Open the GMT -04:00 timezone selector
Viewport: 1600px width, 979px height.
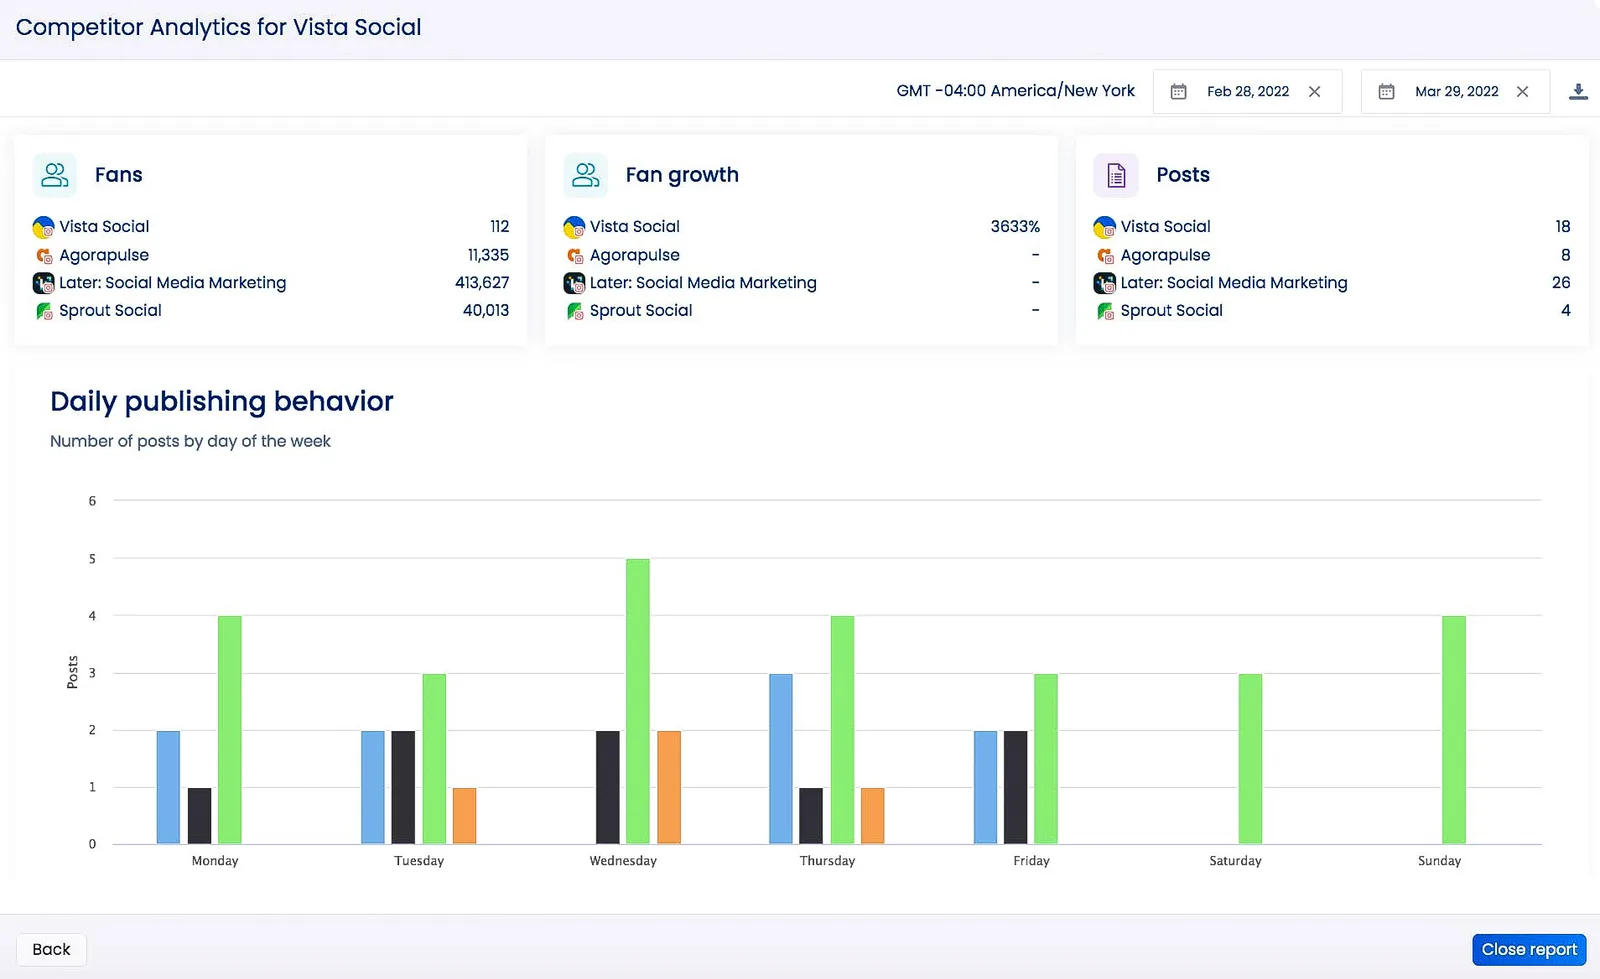pyautogui.click(x=1016, y=91)
